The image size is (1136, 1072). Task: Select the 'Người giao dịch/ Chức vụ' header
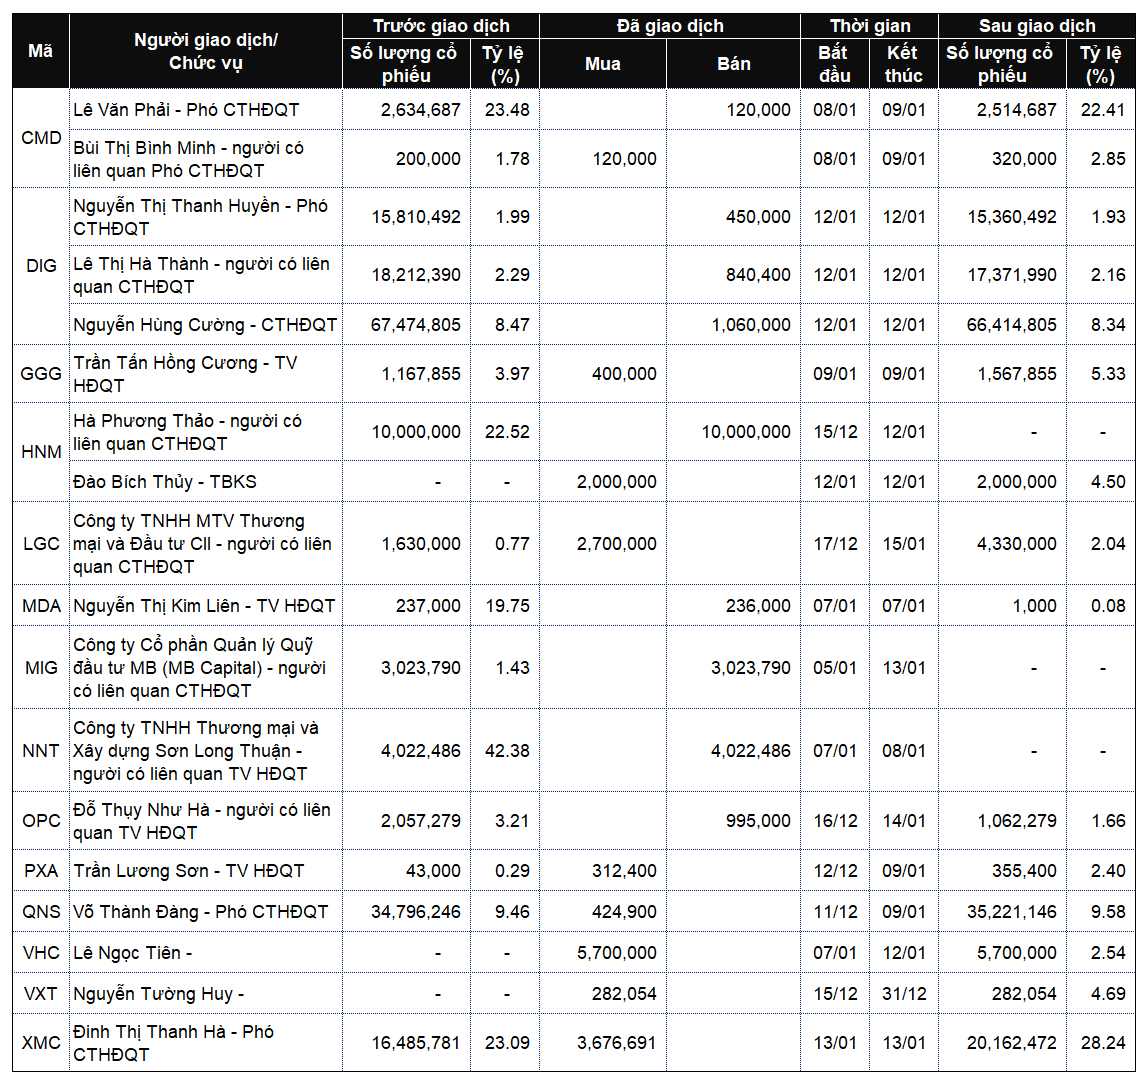pos(206,51)
